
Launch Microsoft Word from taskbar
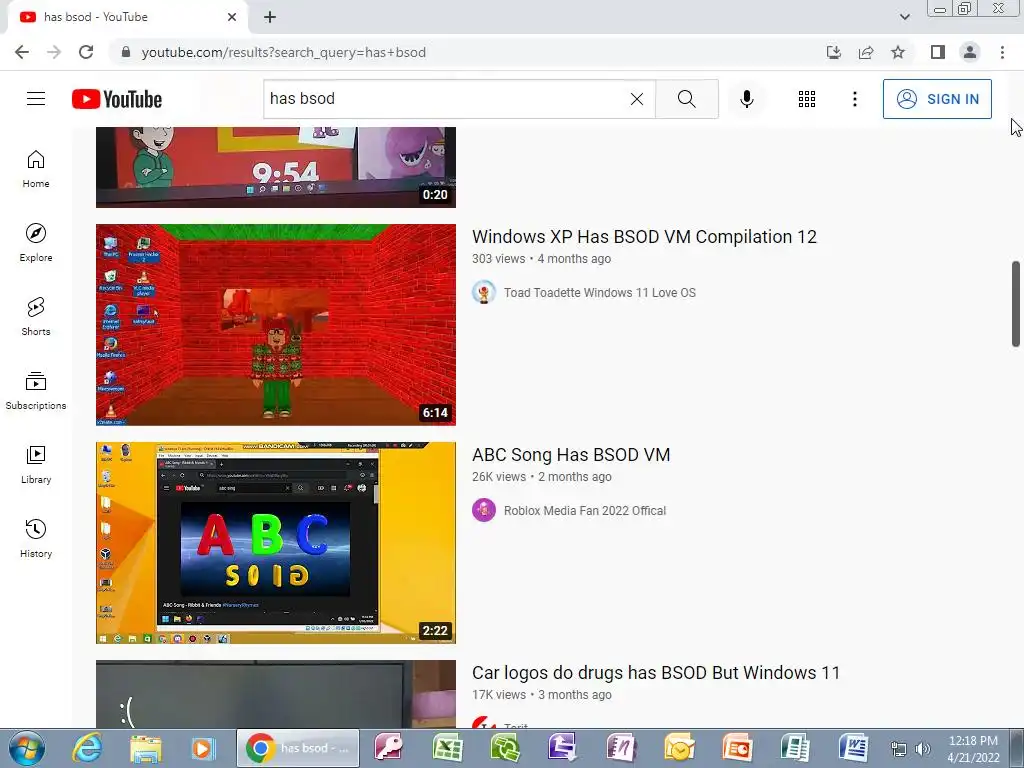[x=853, y=748]
